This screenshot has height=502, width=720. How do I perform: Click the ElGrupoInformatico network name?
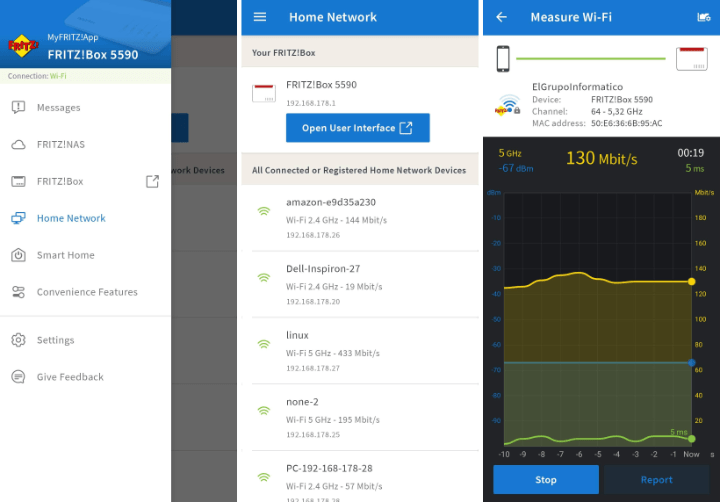tap(577, 87)
